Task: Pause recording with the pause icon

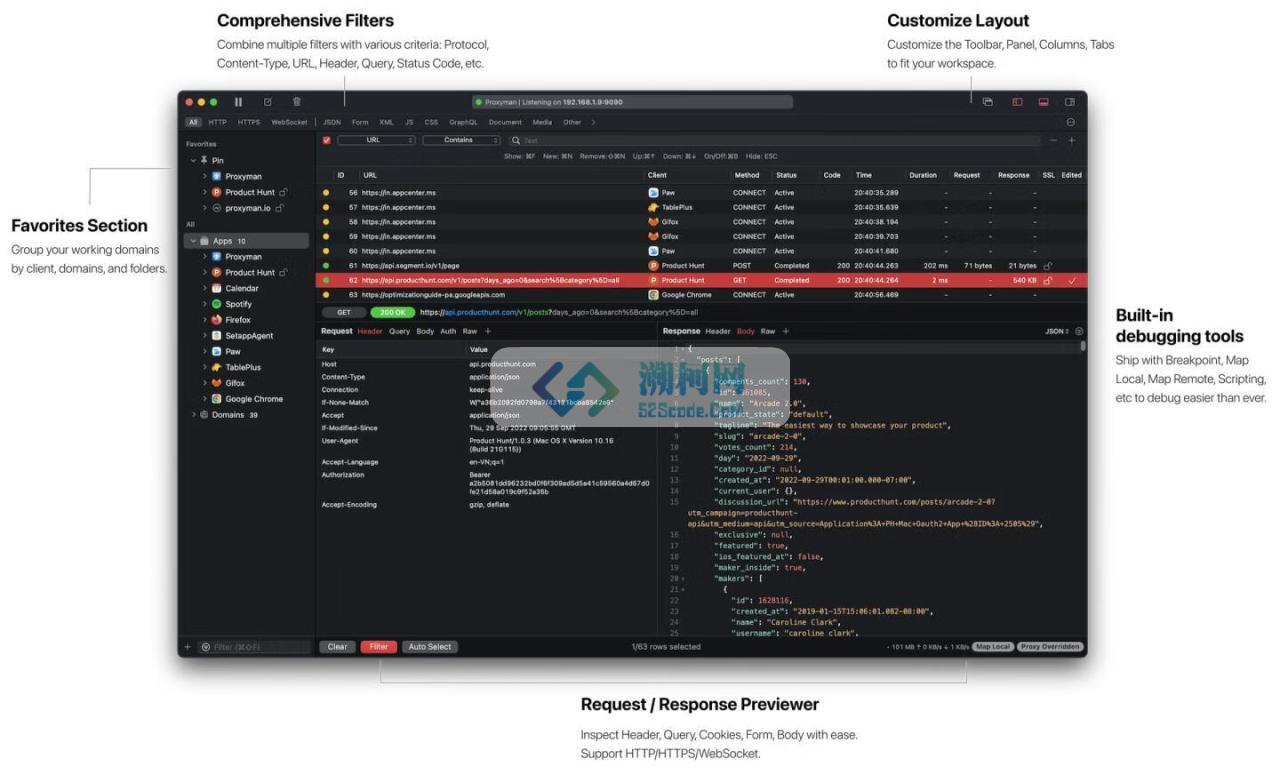Action: 238,102
